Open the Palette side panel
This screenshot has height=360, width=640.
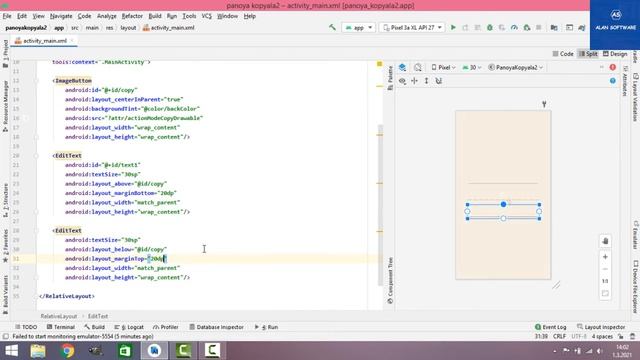(x=390, y=78)
